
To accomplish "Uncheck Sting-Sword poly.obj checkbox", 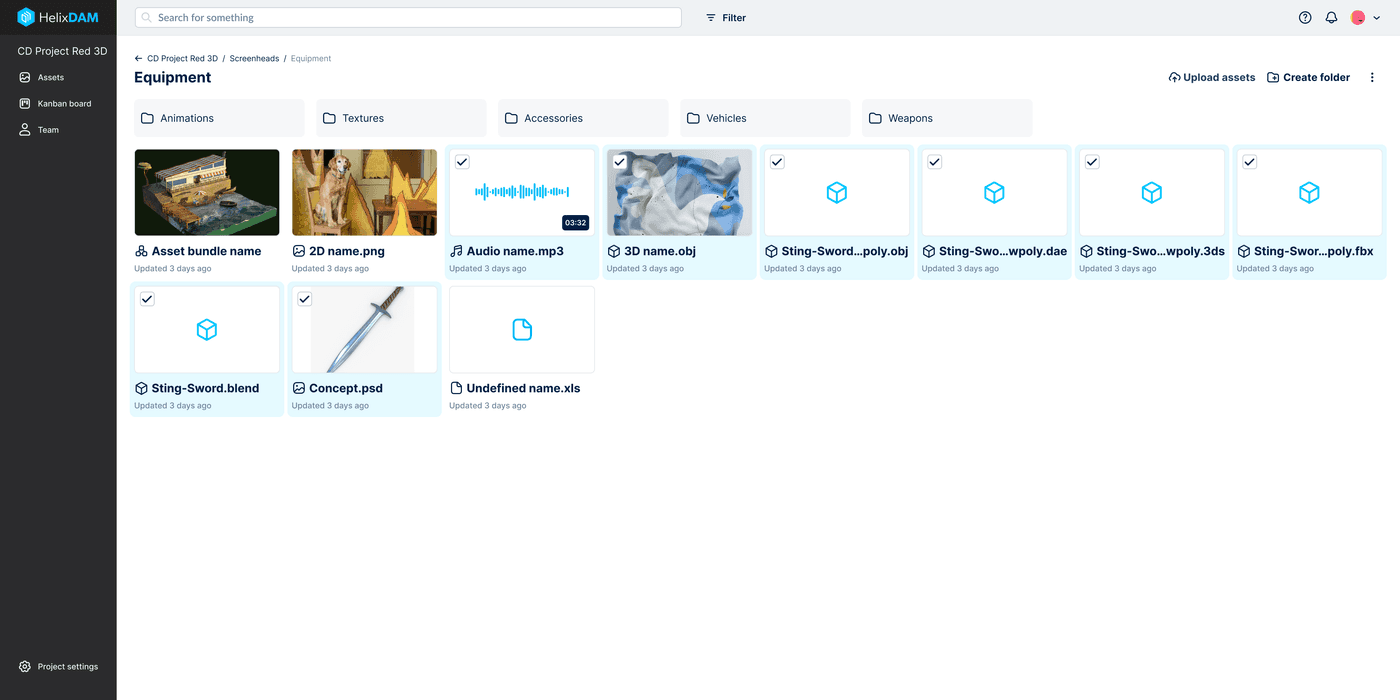I will 777,162.
